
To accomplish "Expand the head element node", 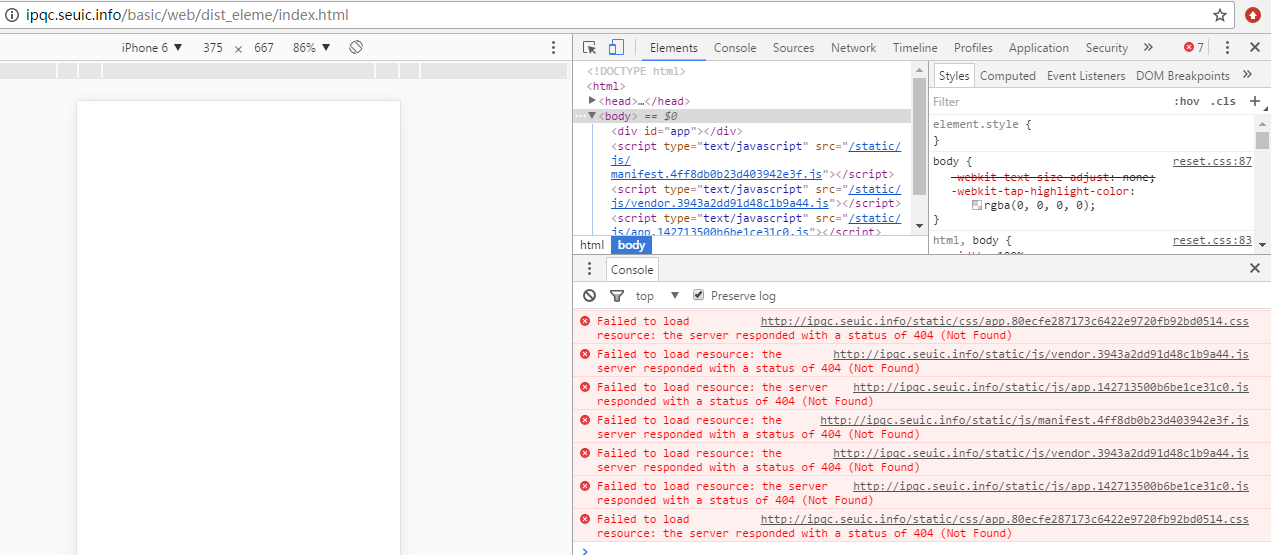I will (x=592, y=100).
